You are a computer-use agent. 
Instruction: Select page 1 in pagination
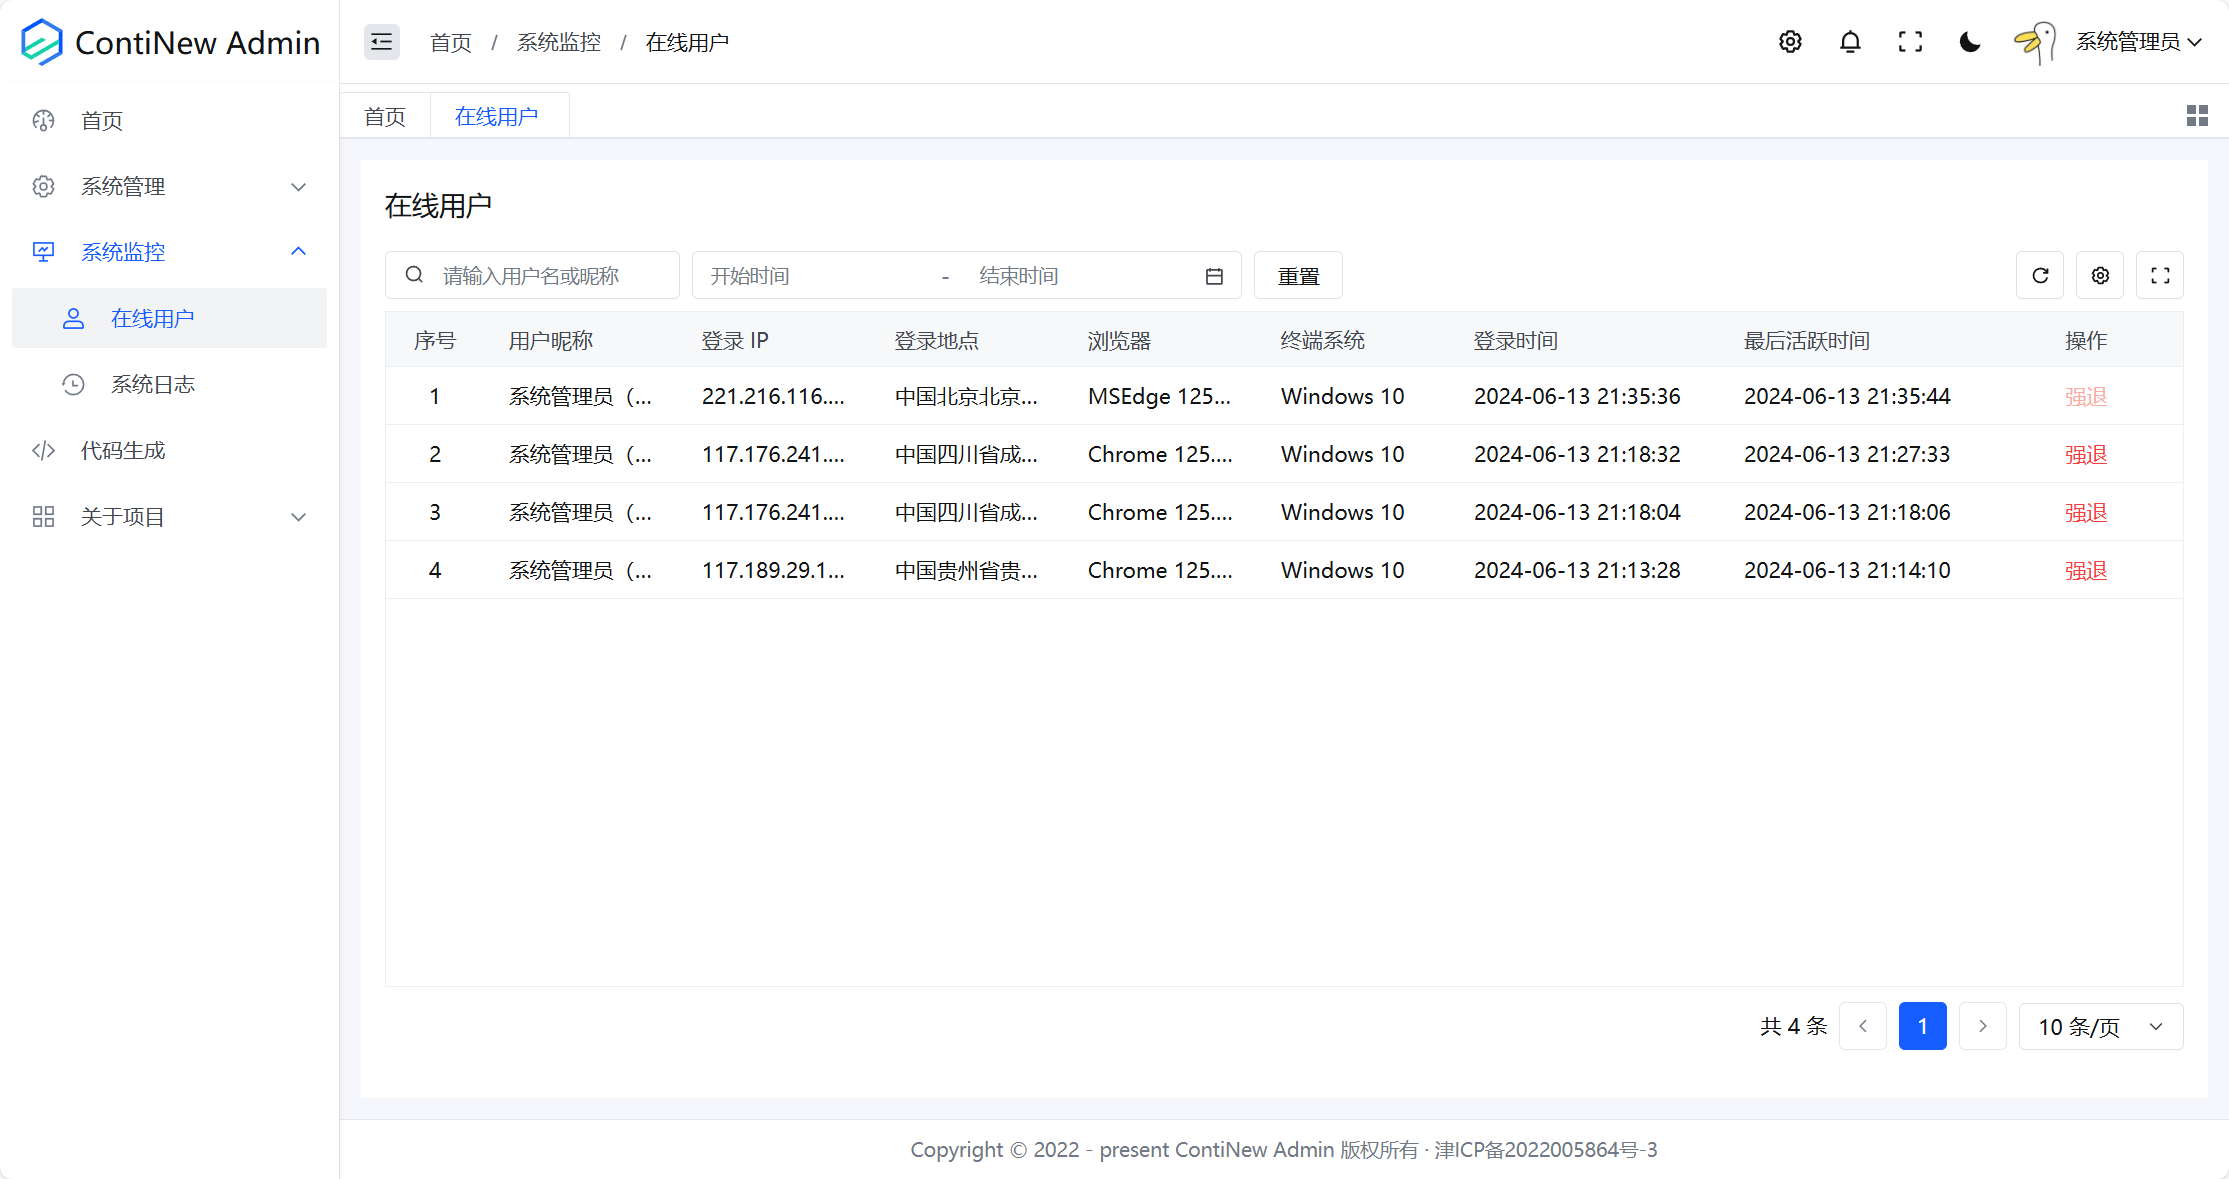[x=1922, y=1026]
